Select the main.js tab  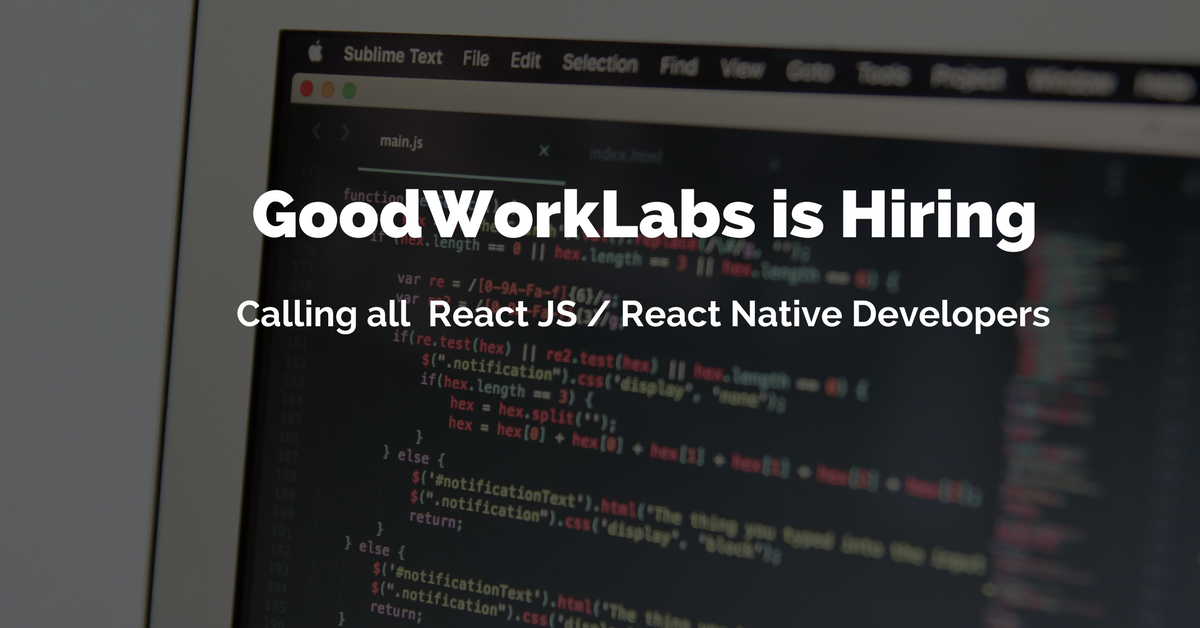[400, 142]
